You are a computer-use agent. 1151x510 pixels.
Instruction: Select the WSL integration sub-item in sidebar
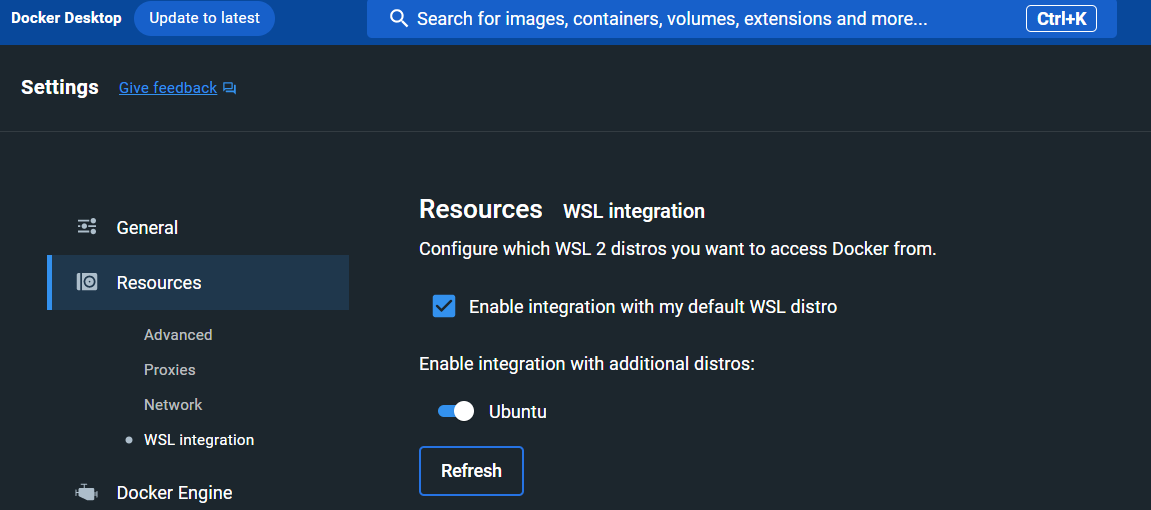click(x=199, y=440)
